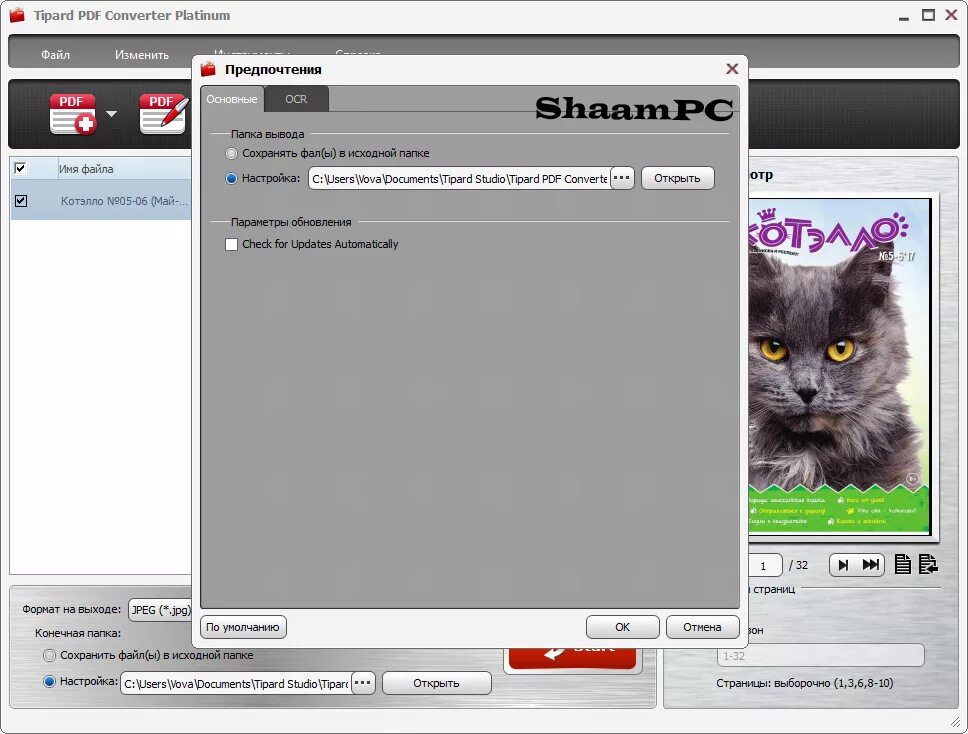
Task: Click the Котэлло cat cover preview
Action: tap(840, 366)
